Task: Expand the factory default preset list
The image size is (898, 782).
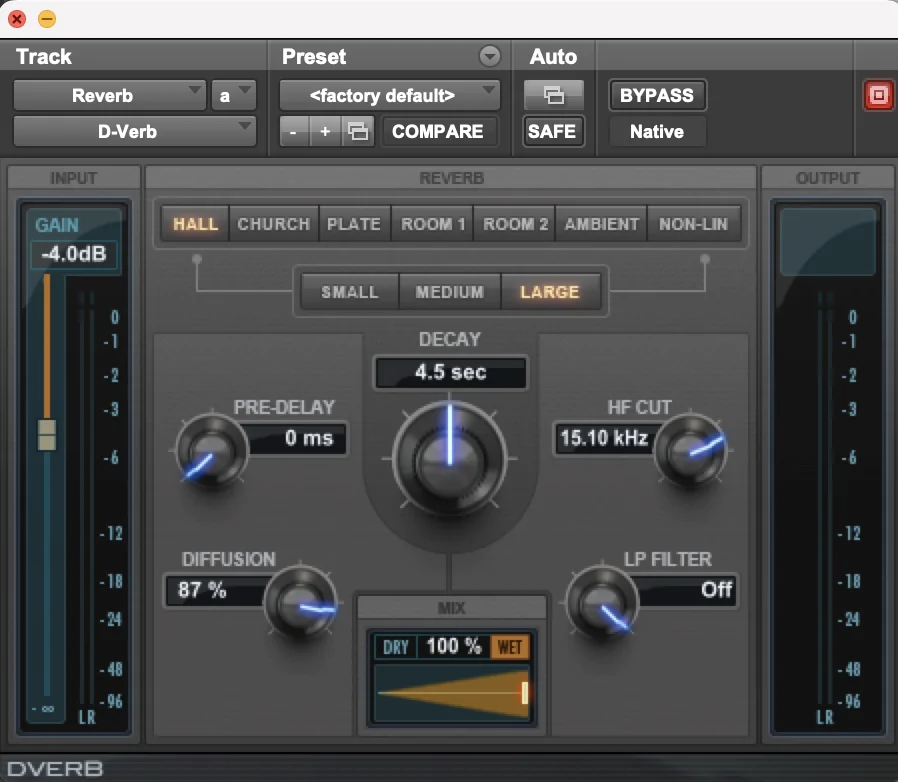Action: coord(389,96)
